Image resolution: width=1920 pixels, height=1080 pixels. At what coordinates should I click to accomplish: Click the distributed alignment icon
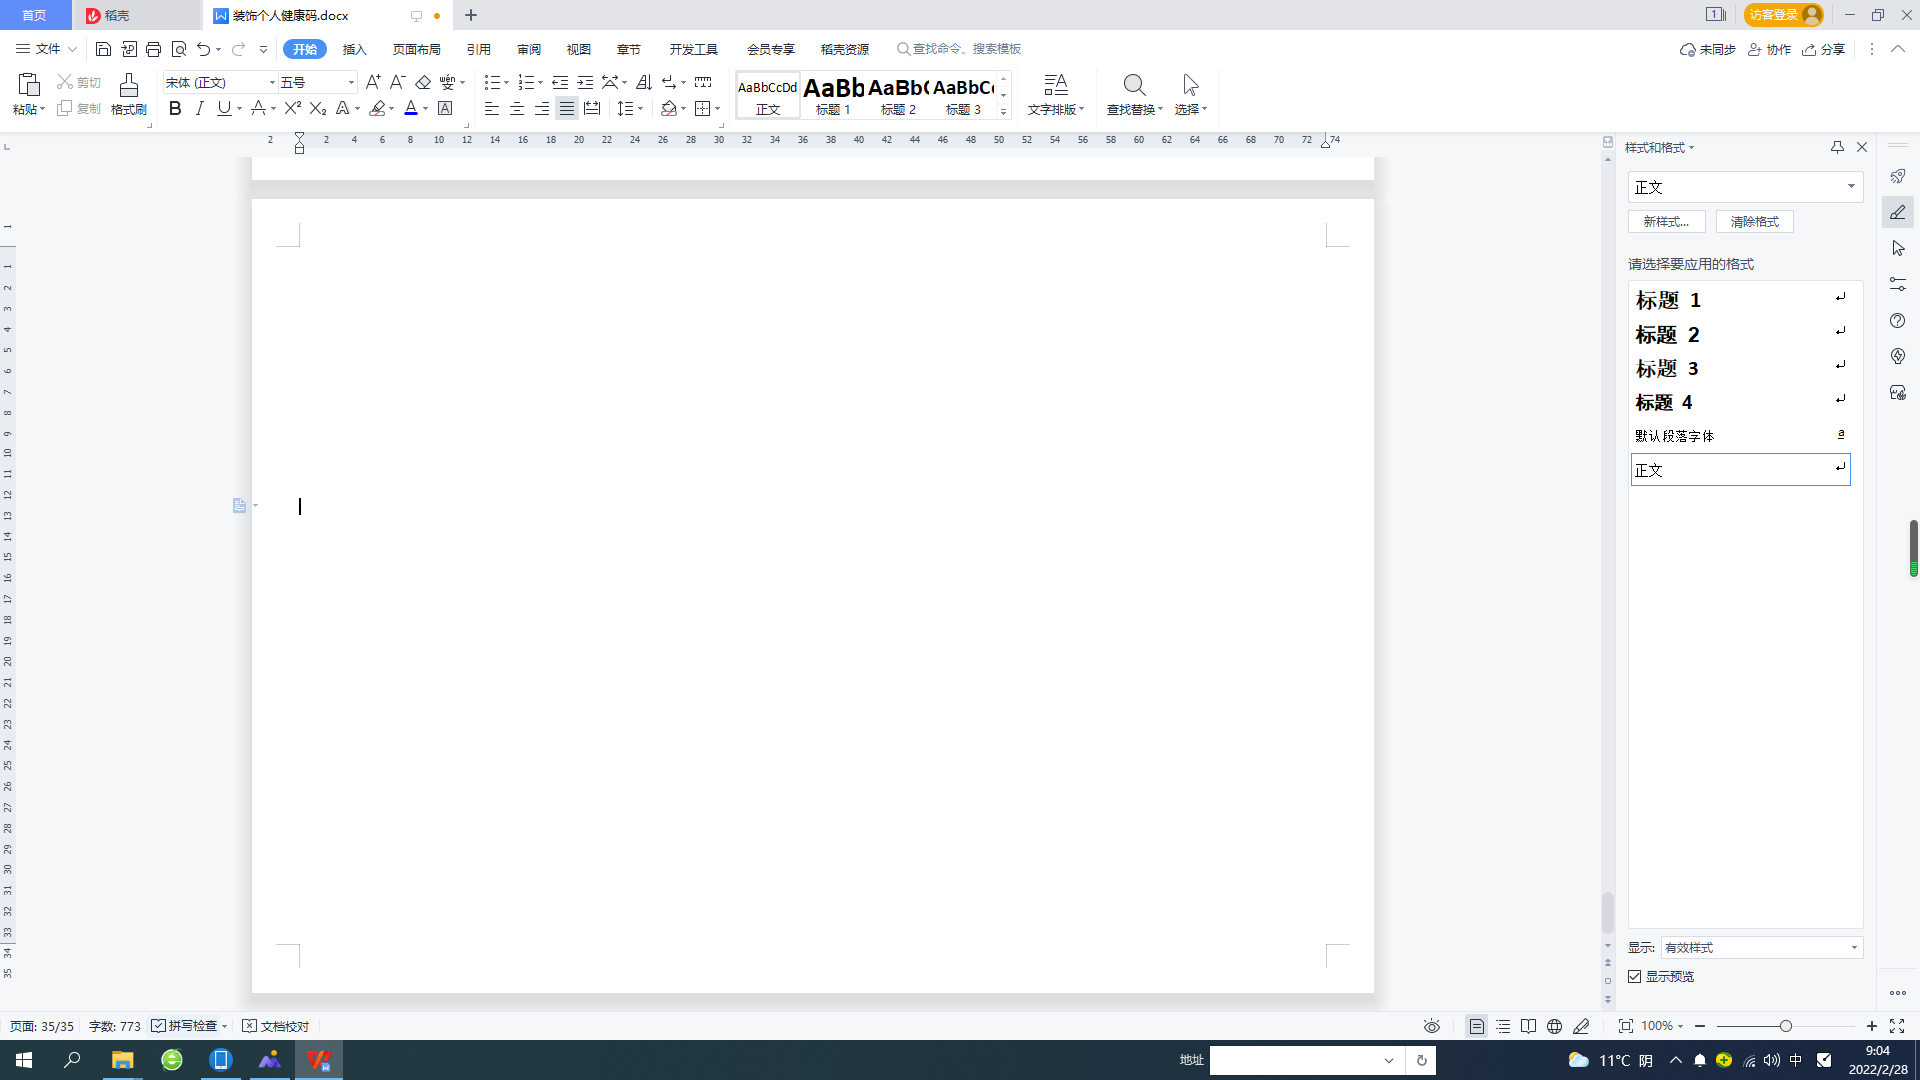tap(592, 108)
